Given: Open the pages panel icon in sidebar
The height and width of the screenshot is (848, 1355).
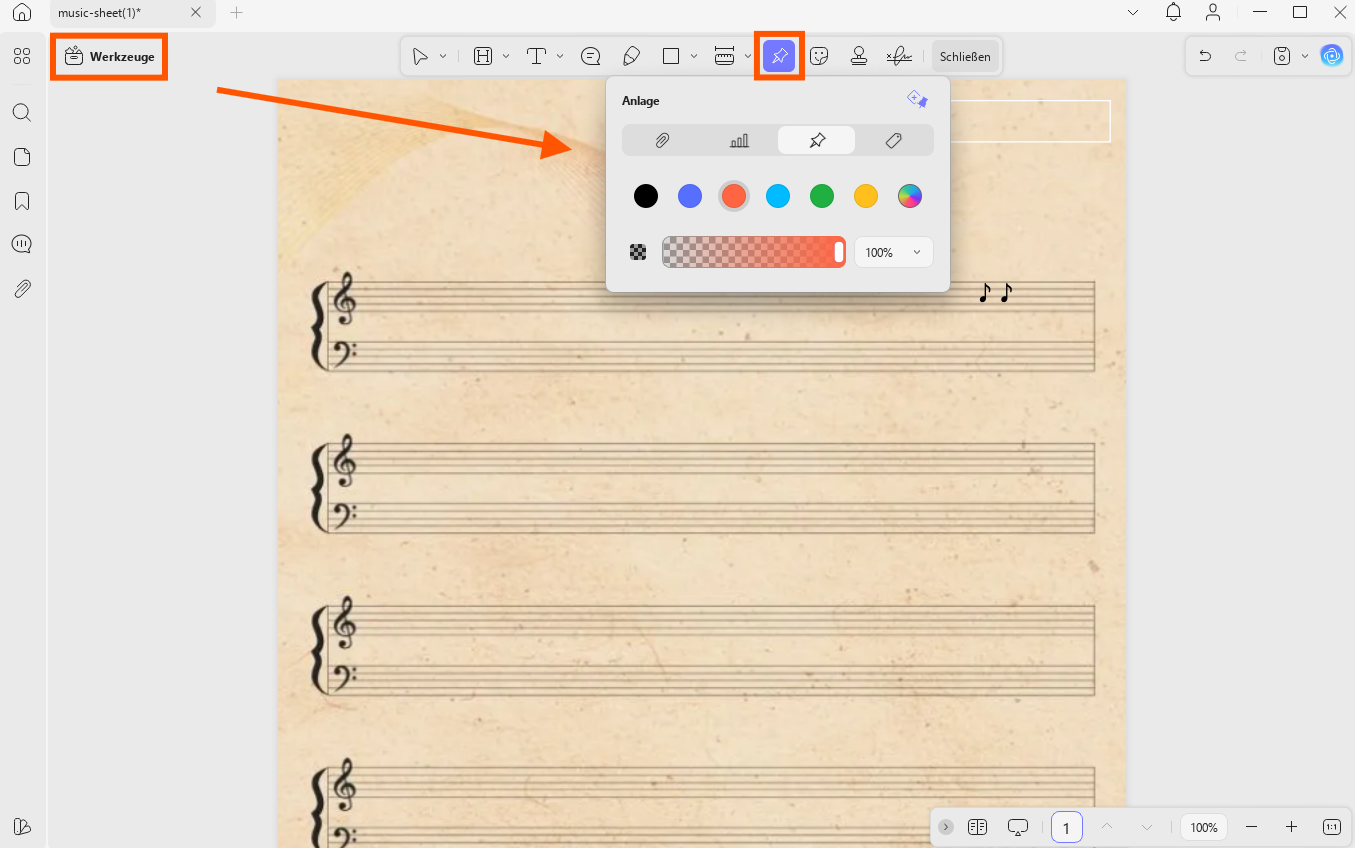Looking at the screenshot, I should [x=22, y=157].
